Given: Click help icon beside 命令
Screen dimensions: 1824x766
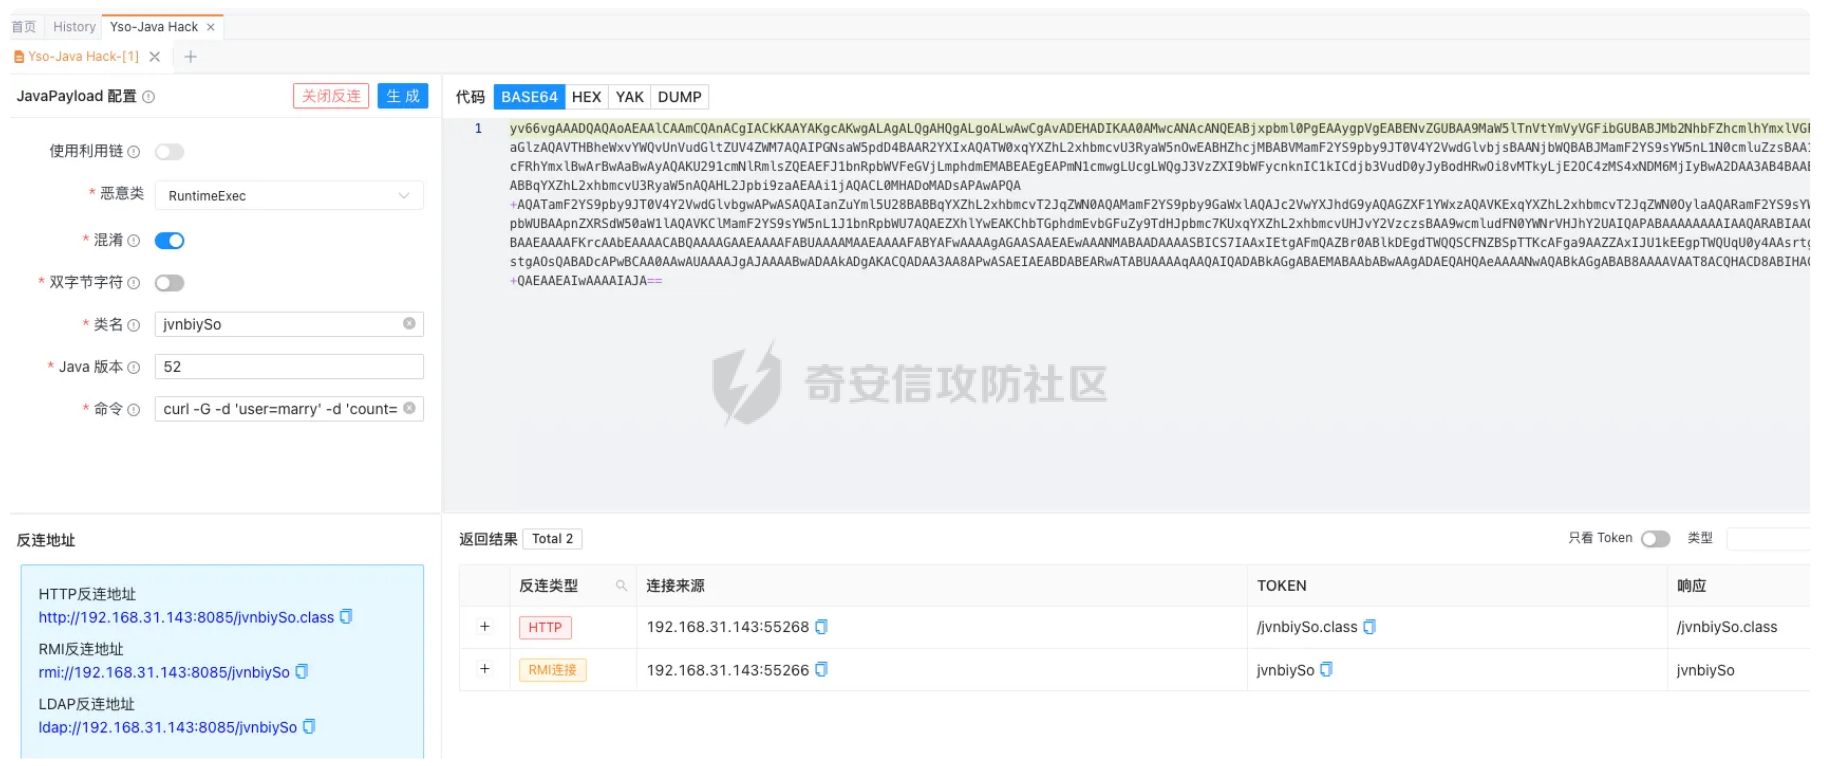Looking at the screenshot, I should [x=133, y=410].
